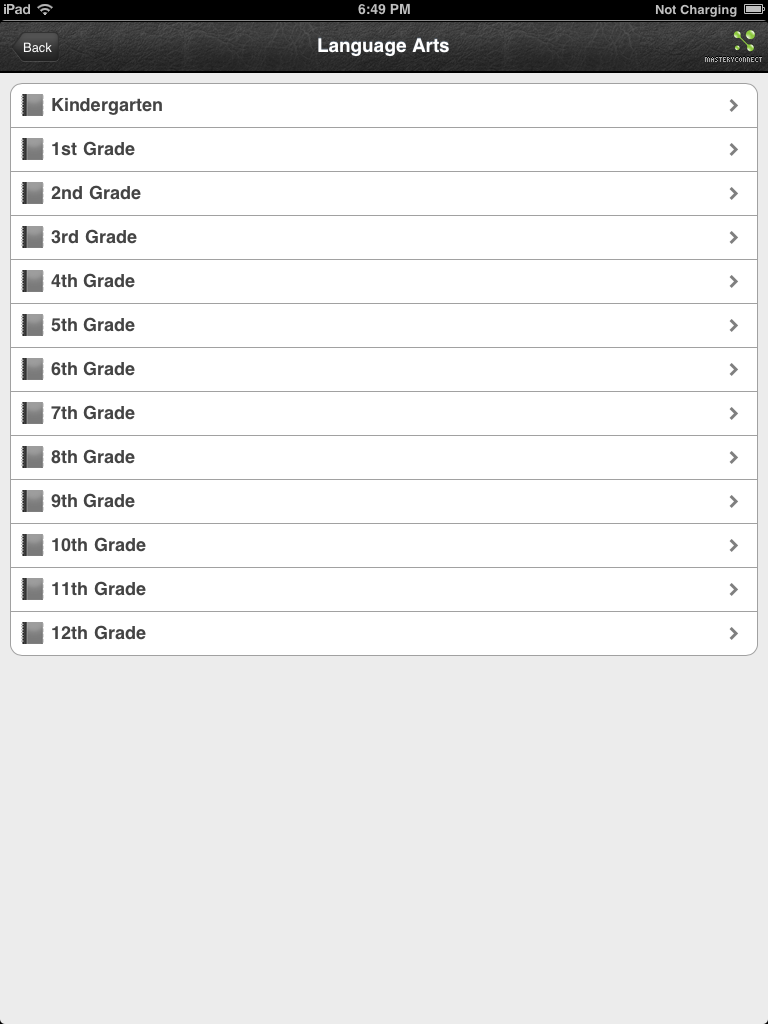Select the notebook icon beside 9th Grade
The image size is (768, 1024).
(33, 501)
